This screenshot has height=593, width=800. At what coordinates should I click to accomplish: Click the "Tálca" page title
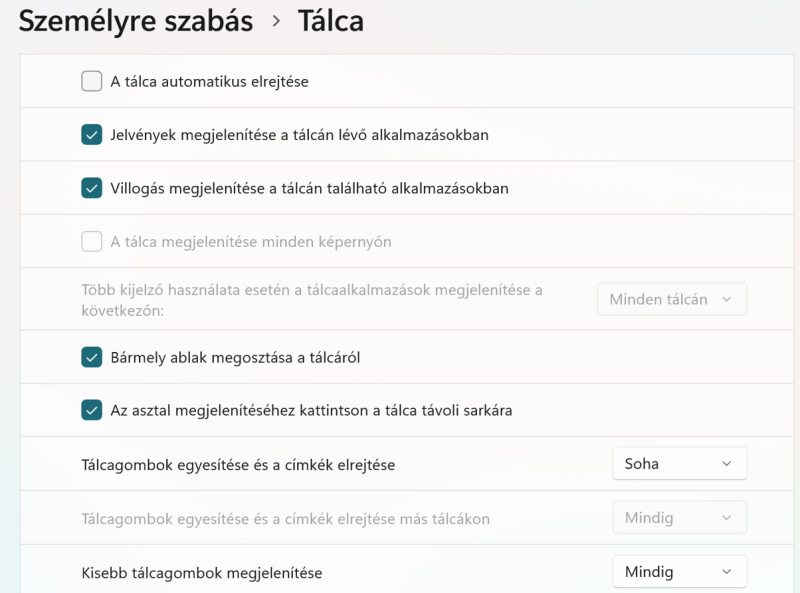click(x=331, y=21)
